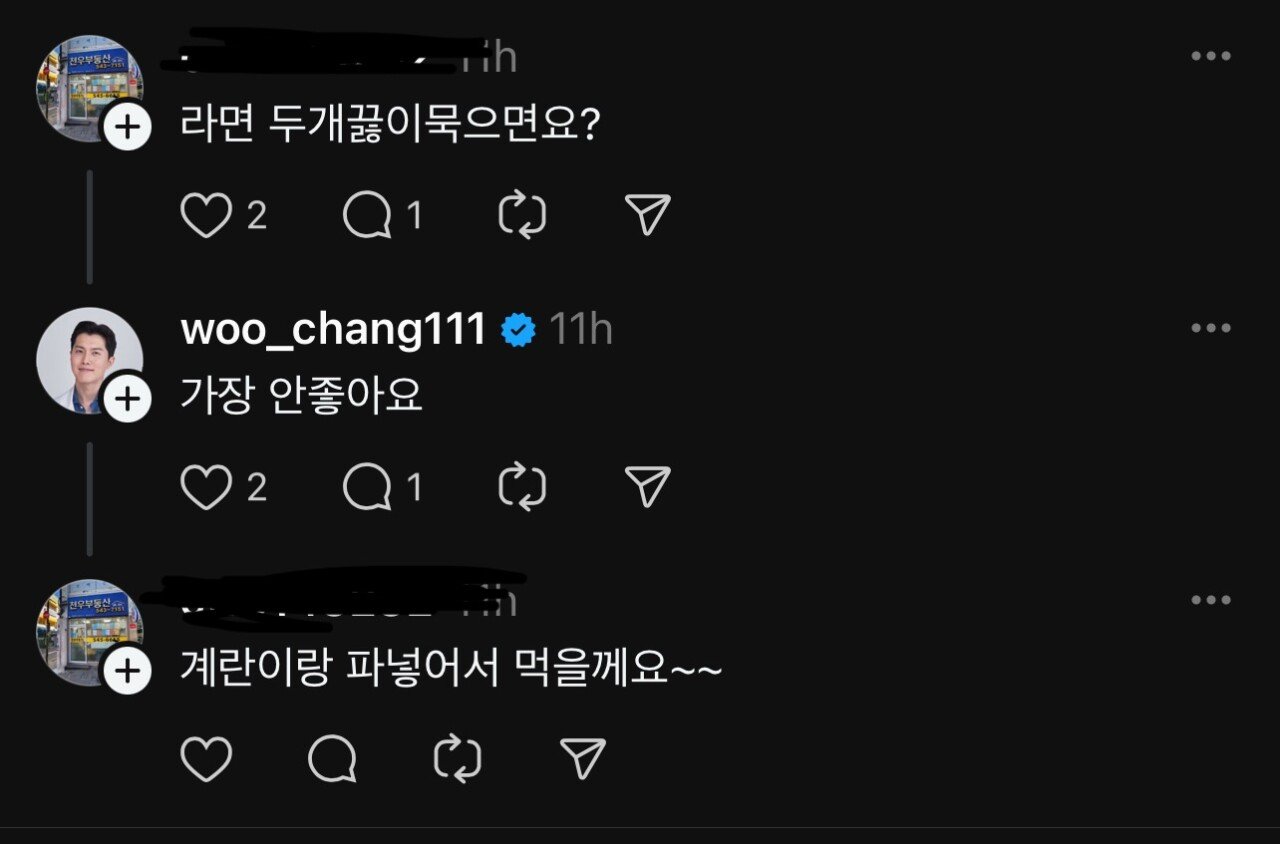
Task: Reply to the first ramen comment
Action: coord(367,215)
